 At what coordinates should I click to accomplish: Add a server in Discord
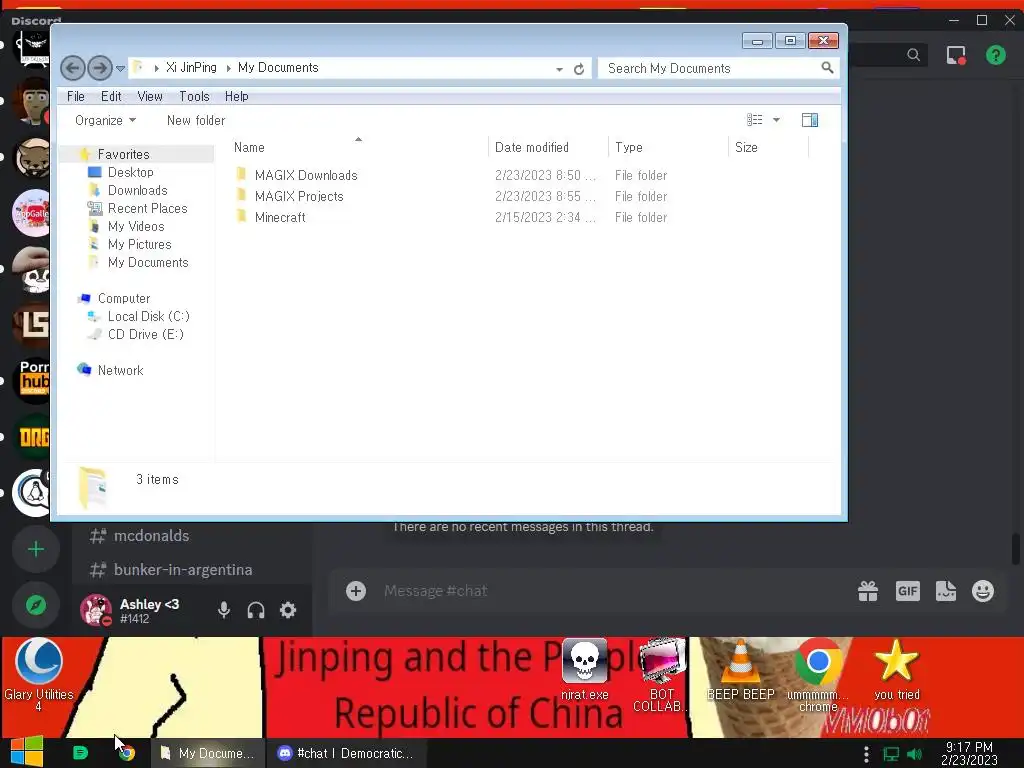pos(36,549)
